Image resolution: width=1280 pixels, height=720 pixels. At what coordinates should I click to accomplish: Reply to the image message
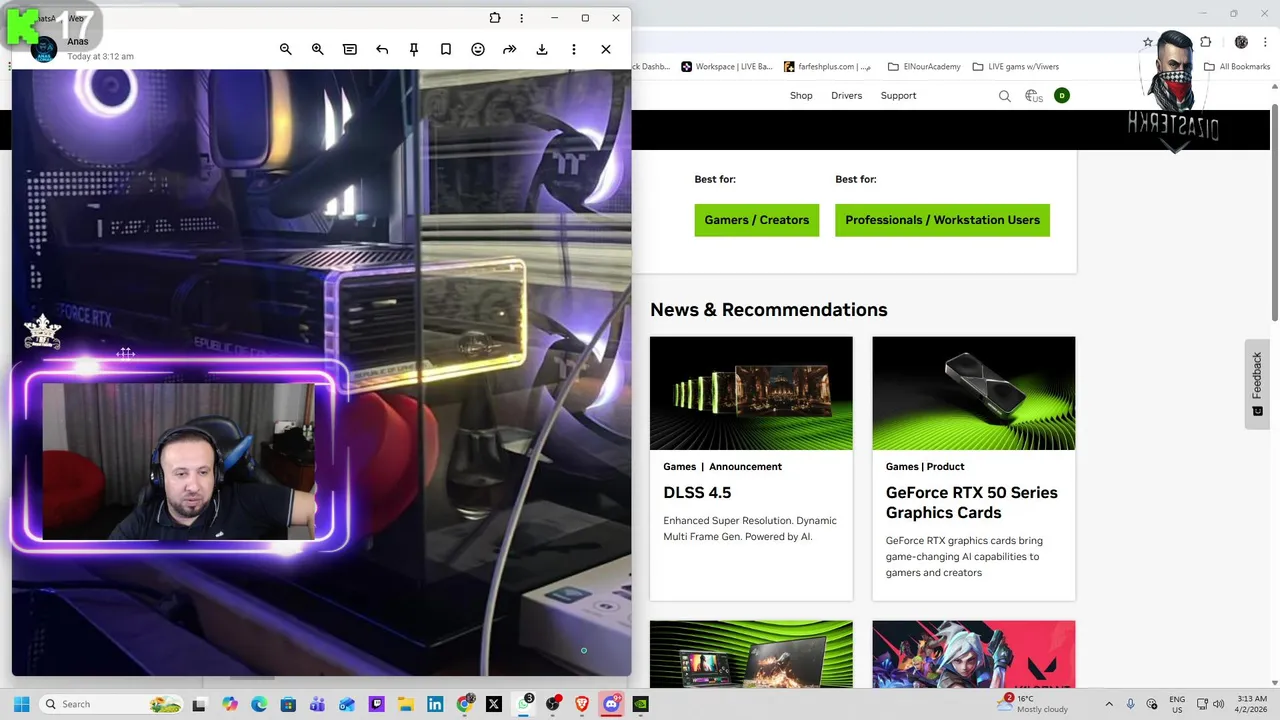[382, 49]
